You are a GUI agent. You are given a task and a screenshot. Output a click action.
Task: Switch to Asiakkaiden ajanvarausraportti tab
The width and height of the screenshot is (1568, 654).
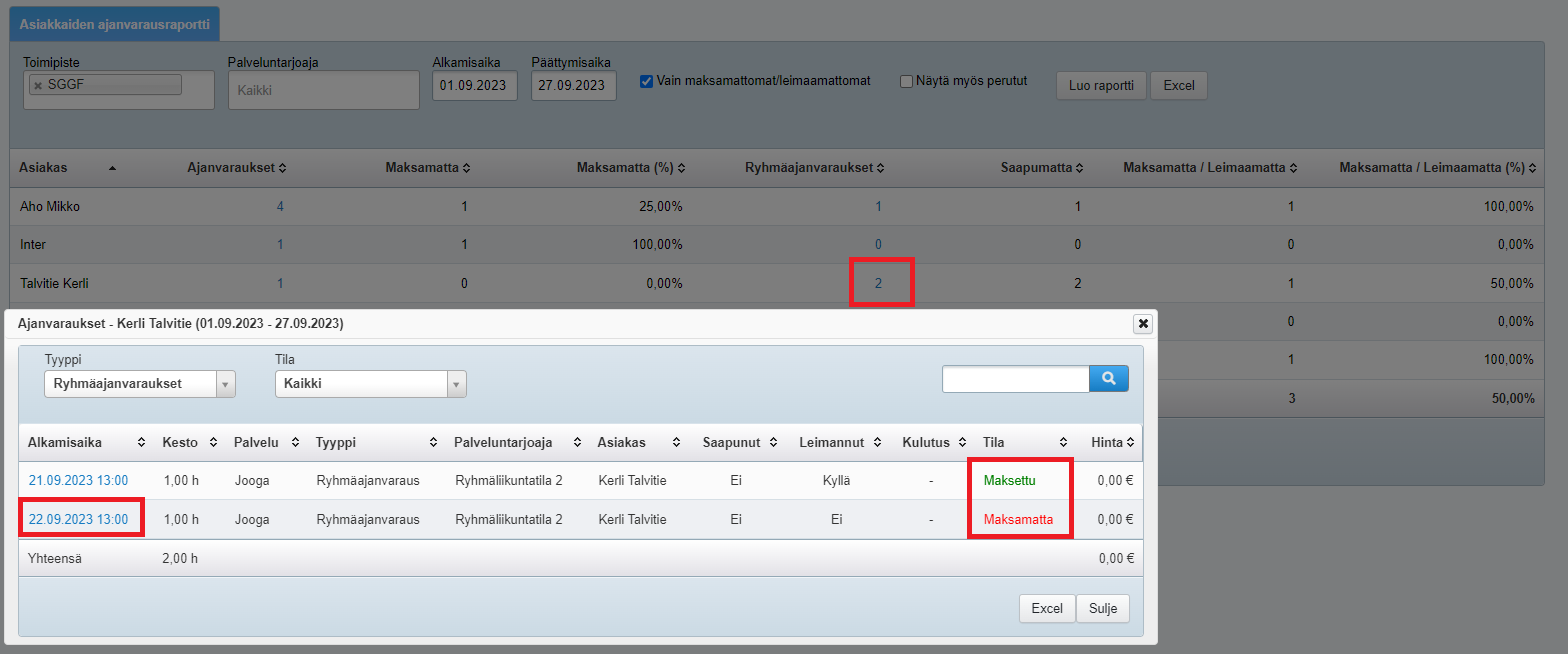coord(115,23)
